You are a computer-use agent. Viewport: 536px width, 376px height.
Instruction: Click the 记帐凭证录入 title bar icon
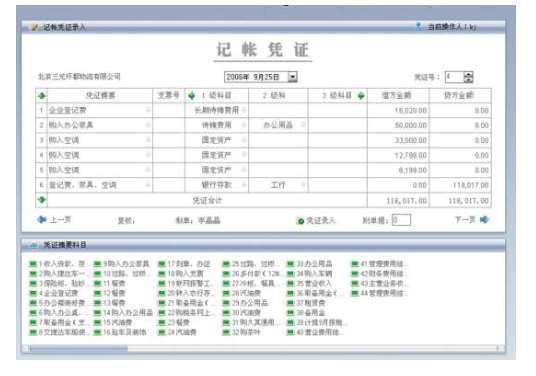34,27
